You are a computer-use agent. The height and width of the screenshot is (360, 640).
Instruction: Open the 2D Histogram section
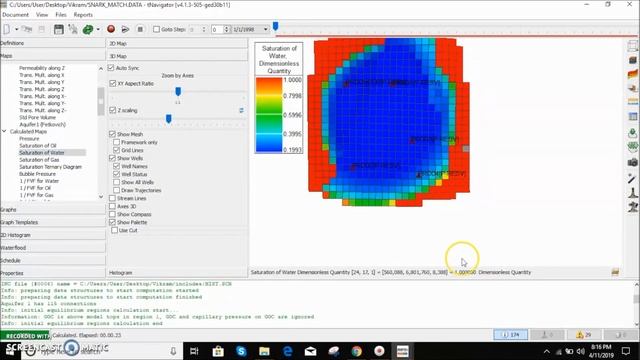53,235
